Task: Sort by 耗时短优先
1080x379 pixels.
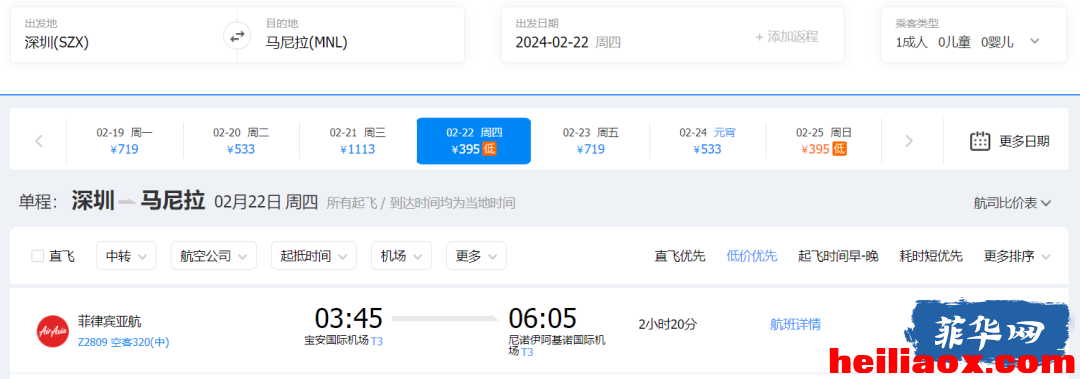Action: [931, 256]
